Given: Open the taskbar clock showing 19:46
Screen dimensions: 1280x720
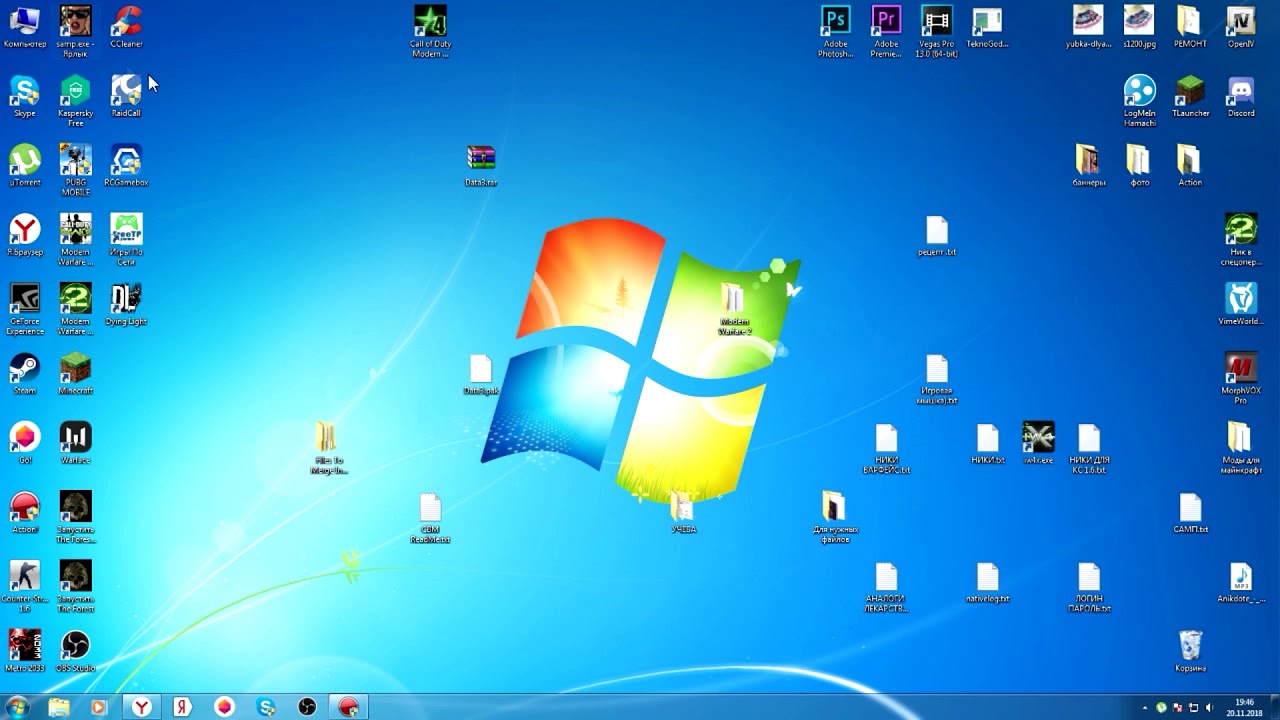Looking at the screenshot, I should [x=1244, y=707].
